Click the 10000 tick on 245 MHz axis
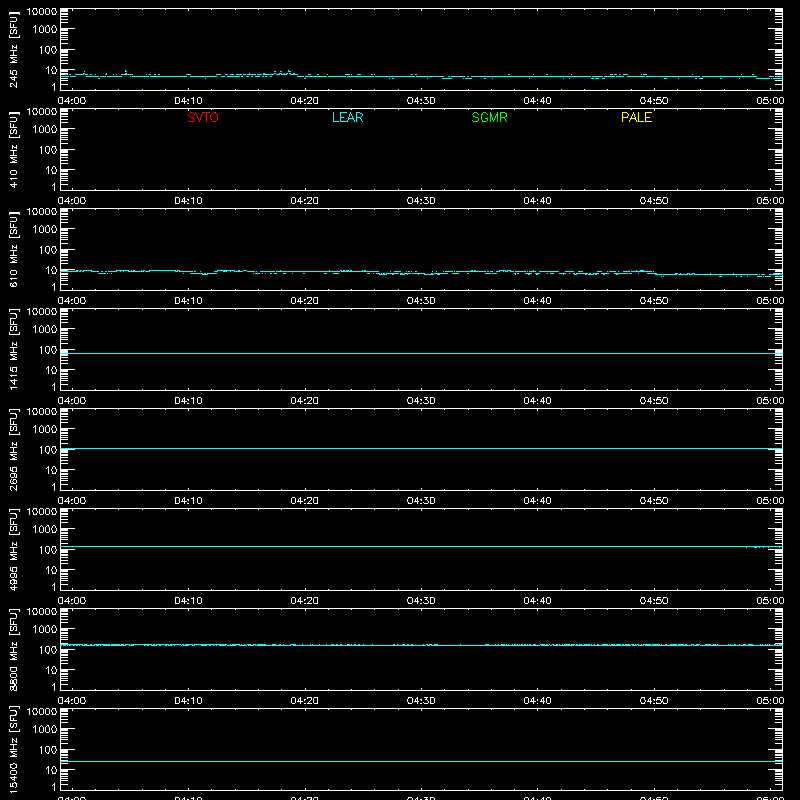Image resolution: width=800 pixels, height=800 pixels. [x=42, y=12]
